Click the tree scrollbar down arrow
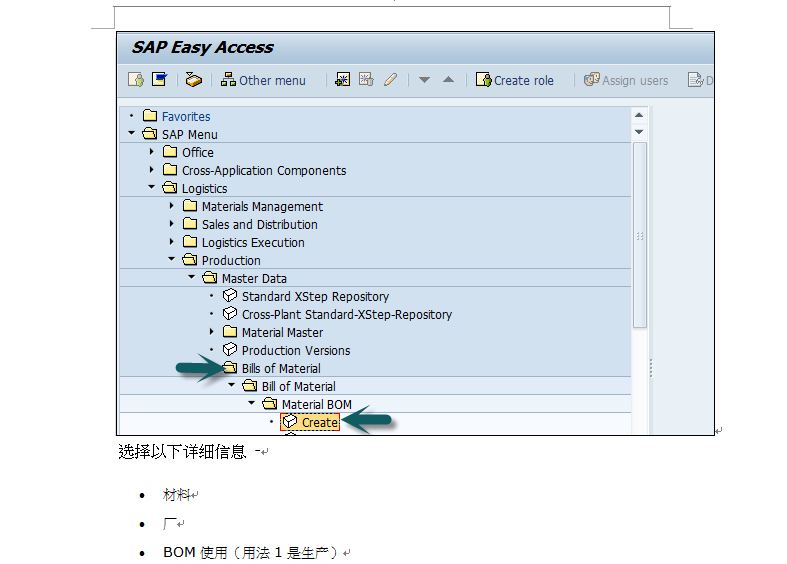This screenshot has width=787, height=564. 639,132
